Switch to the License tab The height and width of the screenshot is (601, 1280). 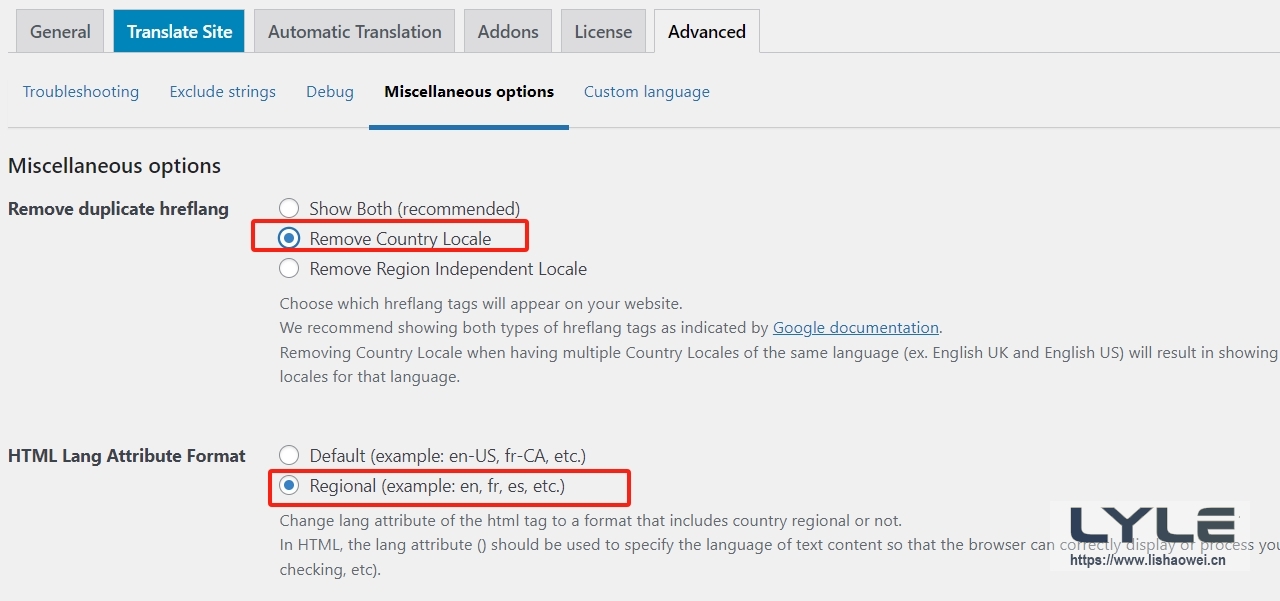tap(603, 32)
